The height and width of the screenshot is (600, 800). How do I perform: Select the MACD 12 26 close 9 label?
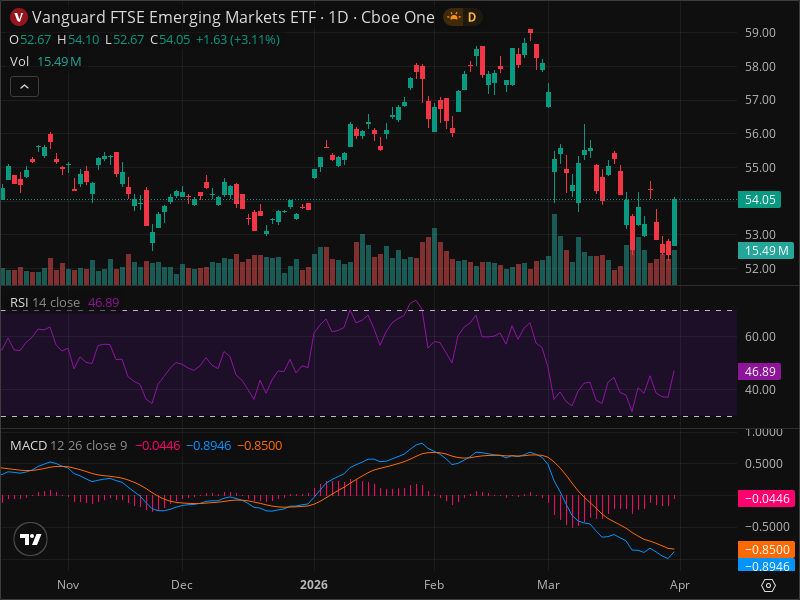coord(68,445)
